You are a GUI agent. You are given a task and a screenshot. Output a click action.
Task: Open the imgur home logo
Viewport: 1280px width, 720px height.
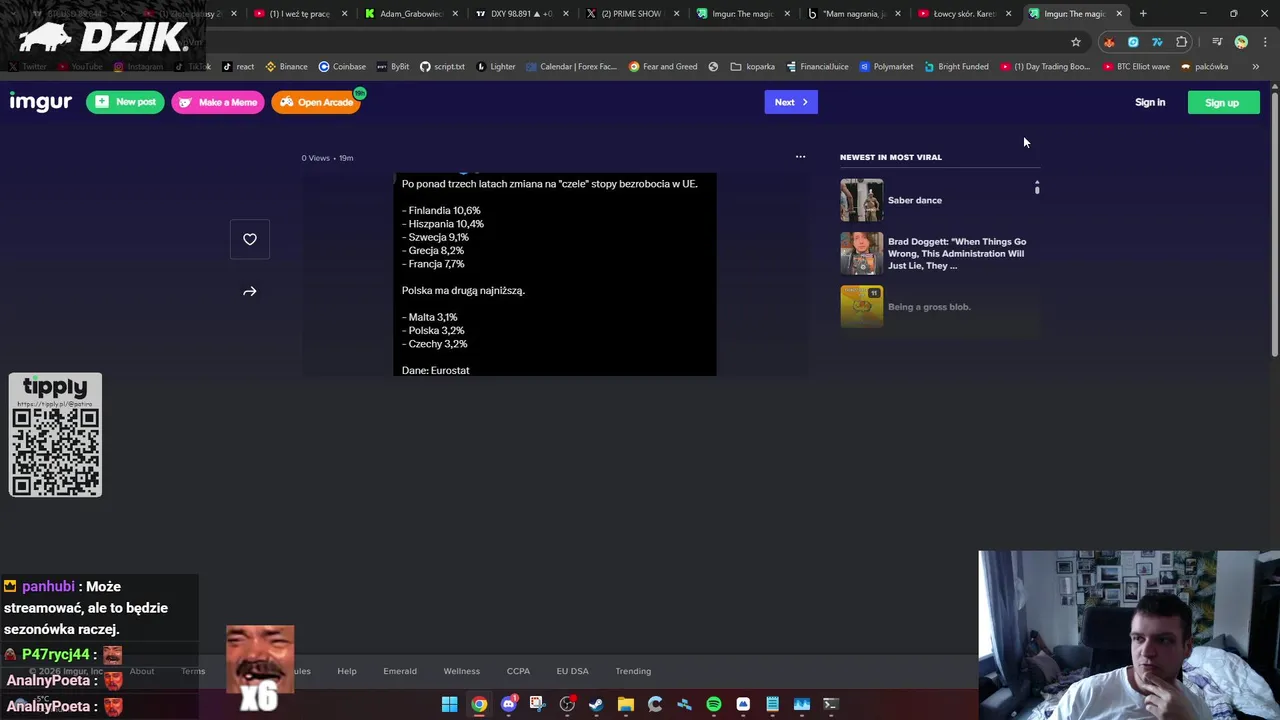(41, 102)
